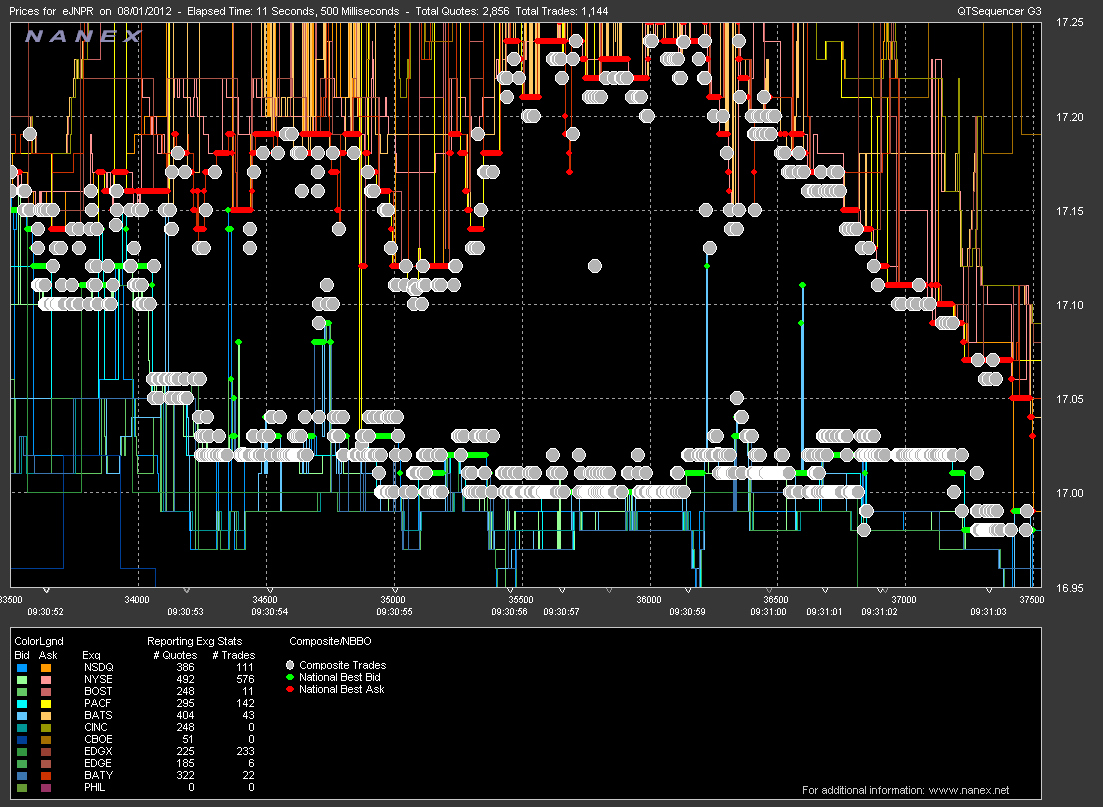1103x807 pixels.
Task: Click the 36000 sequence tick label
Action: 649,599
